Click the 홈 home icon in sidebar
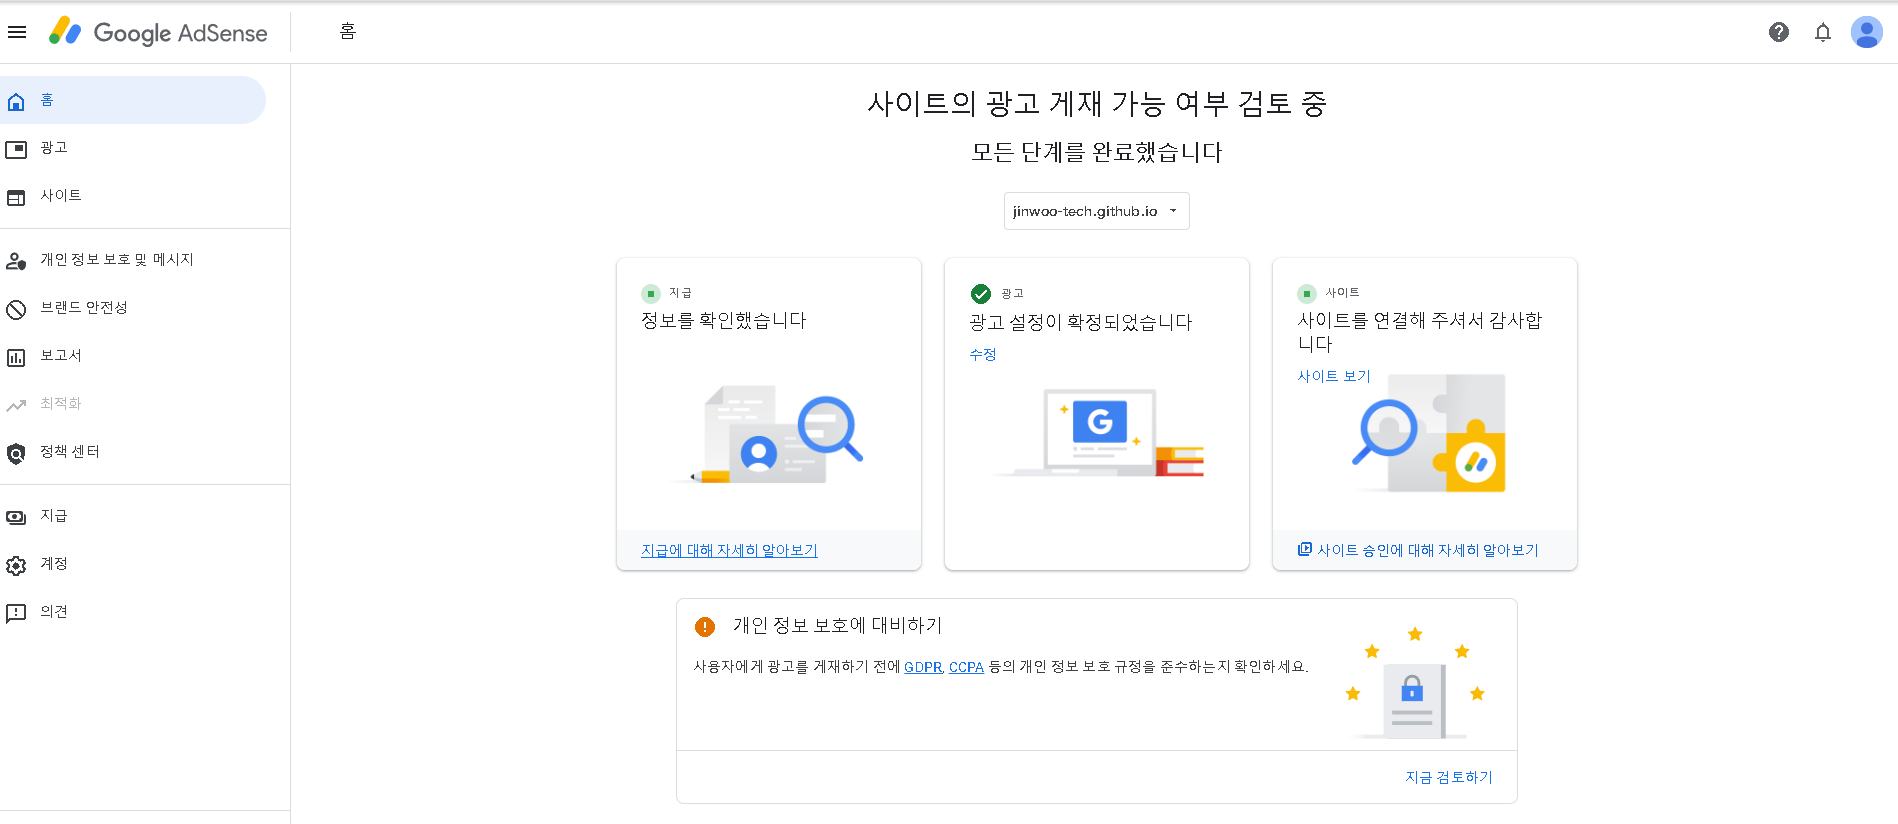1898x824 pixels. pos(16,101)
